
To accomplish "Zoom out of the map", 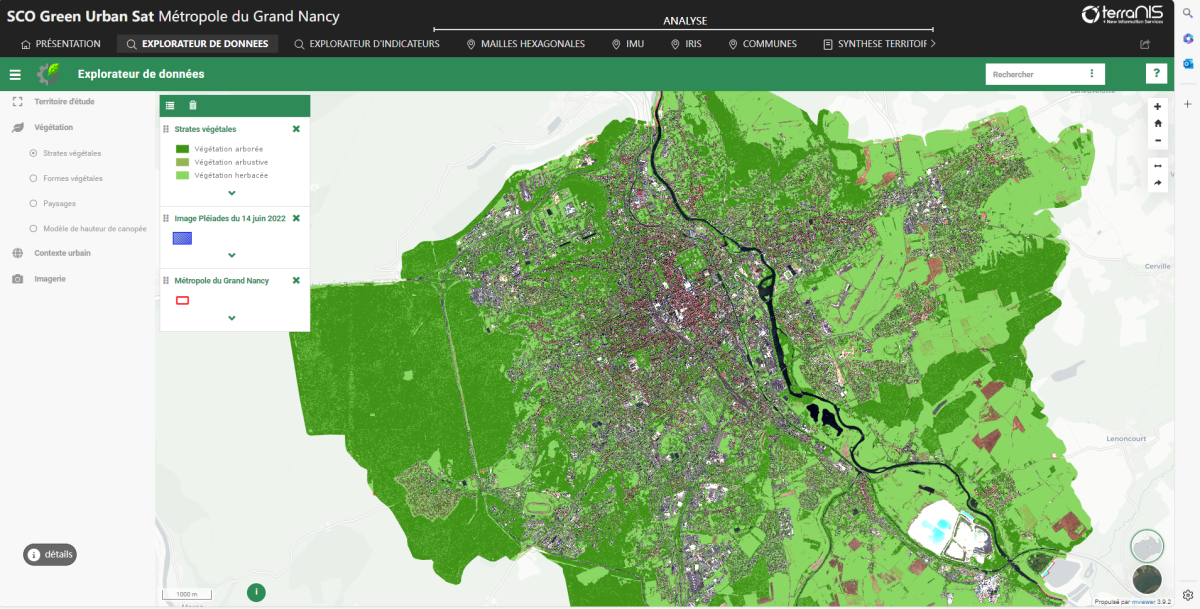I will point(1157,140).
